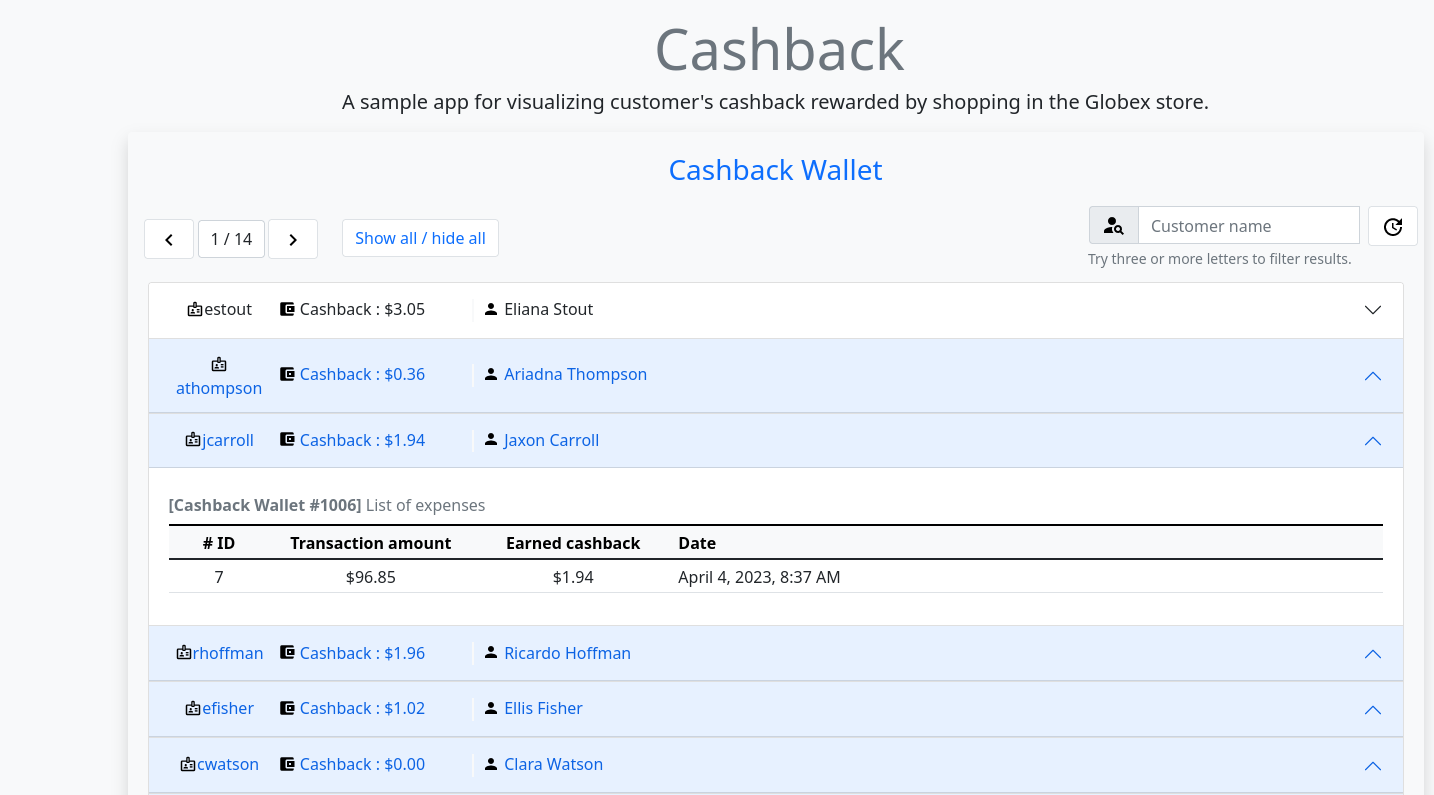Click username jcarroll

[x=228, y=440]
